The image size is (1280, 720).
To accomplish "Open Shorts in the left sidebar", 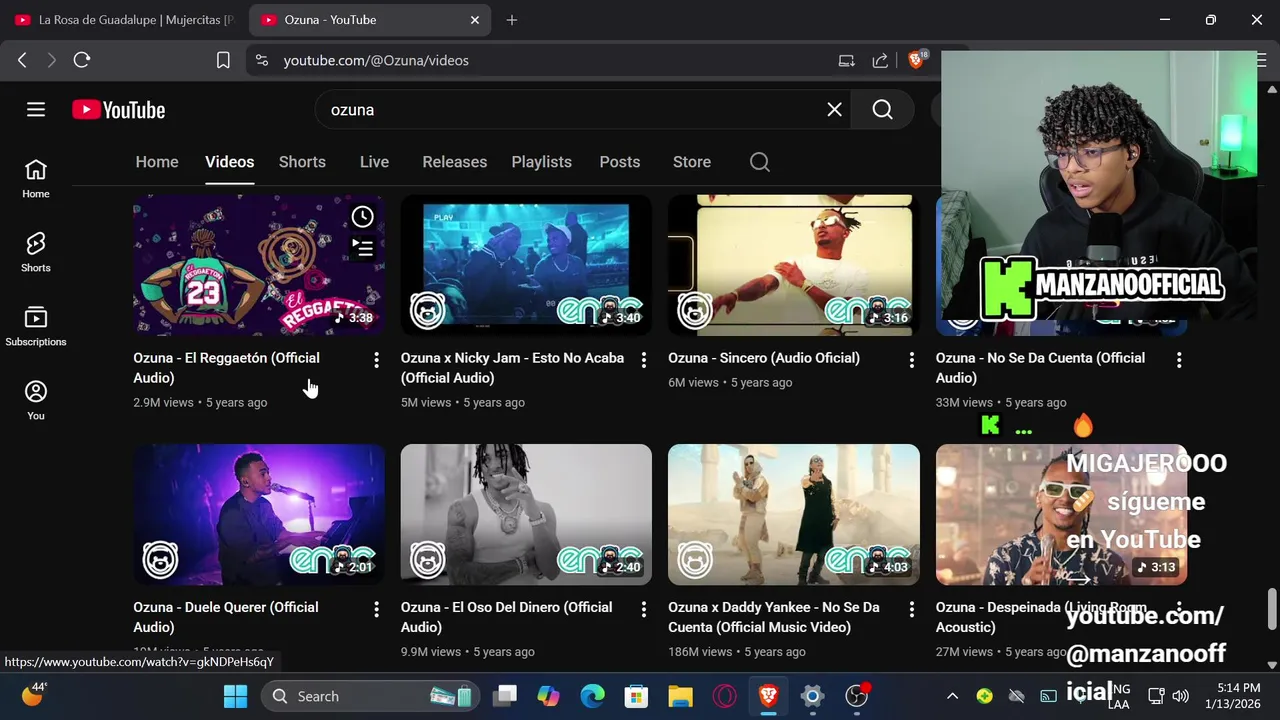I will [36, 253].
